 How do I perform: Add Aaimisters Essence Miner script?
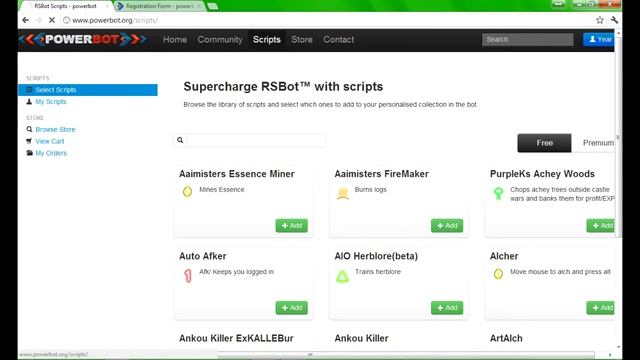click(291, 226)
